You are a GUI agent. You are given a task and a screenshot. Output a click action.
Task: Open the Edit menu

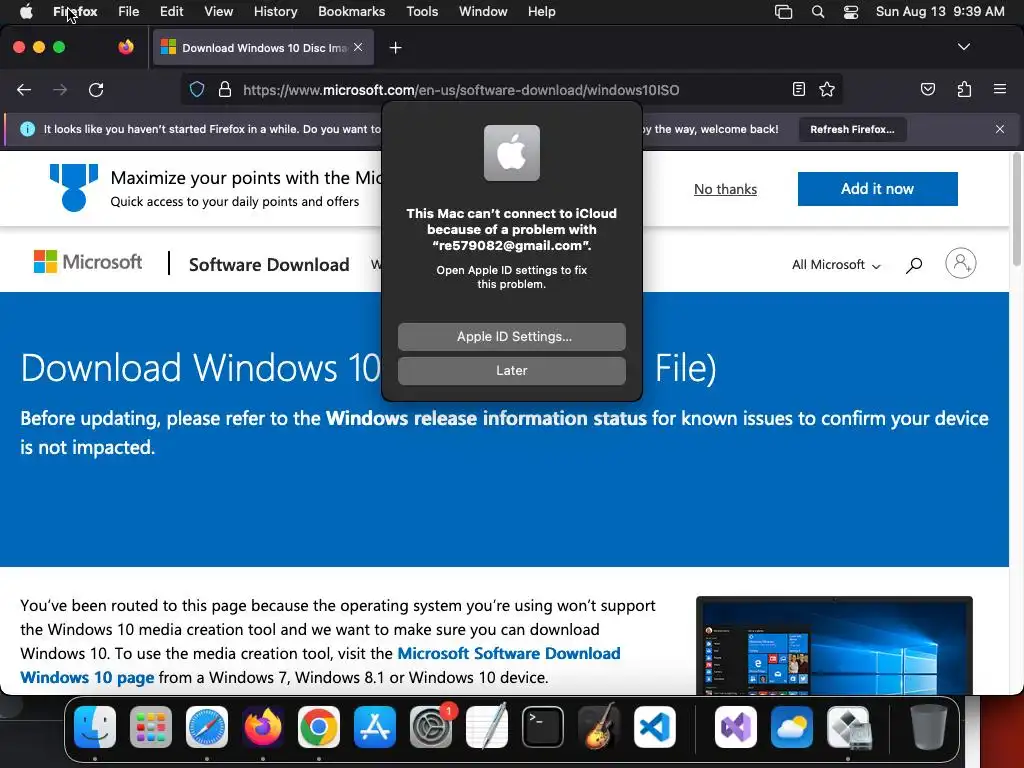[x=172, y=12]
